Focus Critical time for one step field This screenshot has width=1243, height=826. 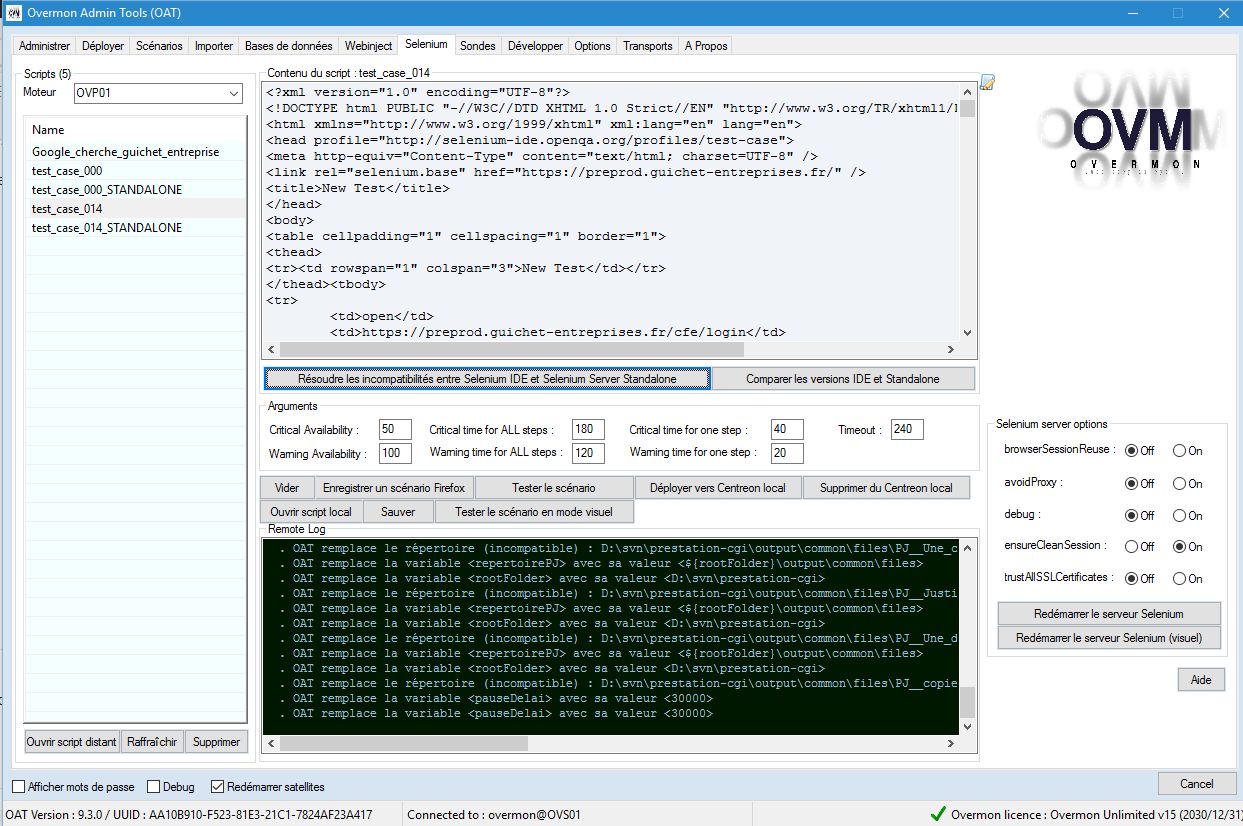click(787, 429)
